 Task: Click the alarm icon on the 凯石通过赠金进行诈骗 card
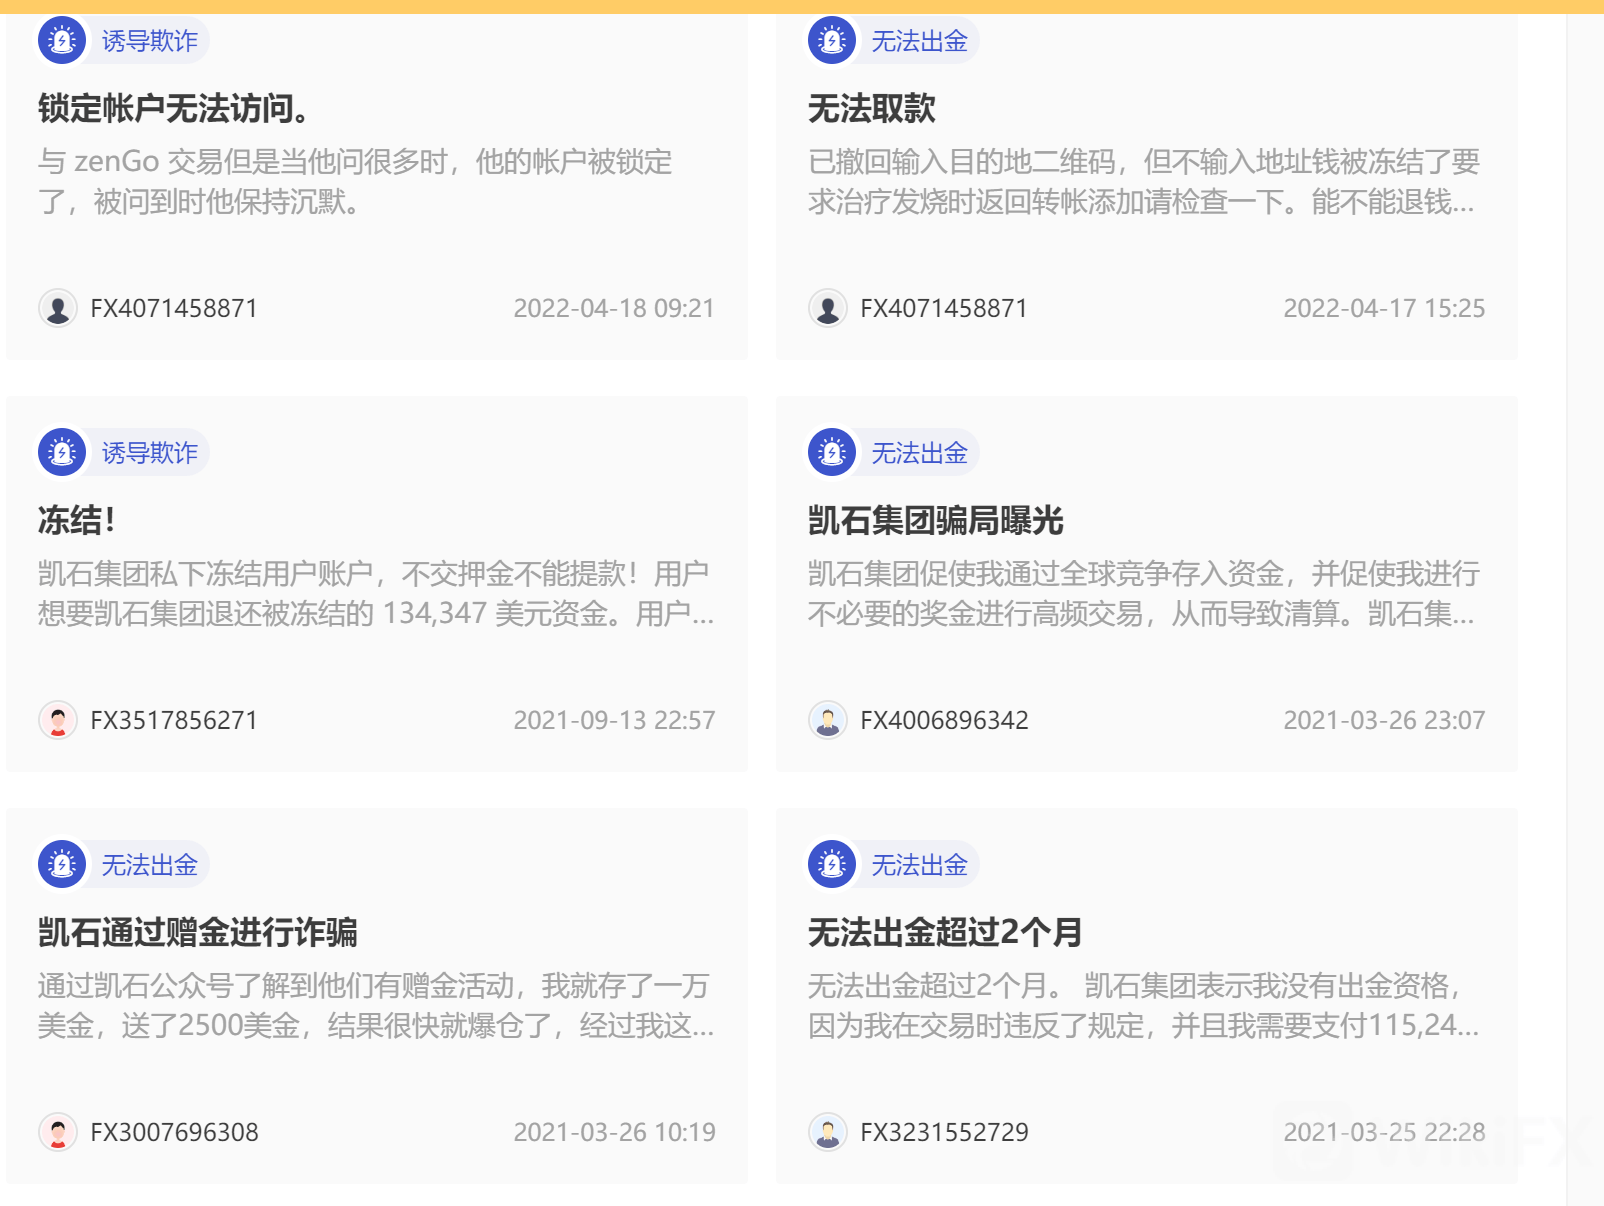coord(62,865)
